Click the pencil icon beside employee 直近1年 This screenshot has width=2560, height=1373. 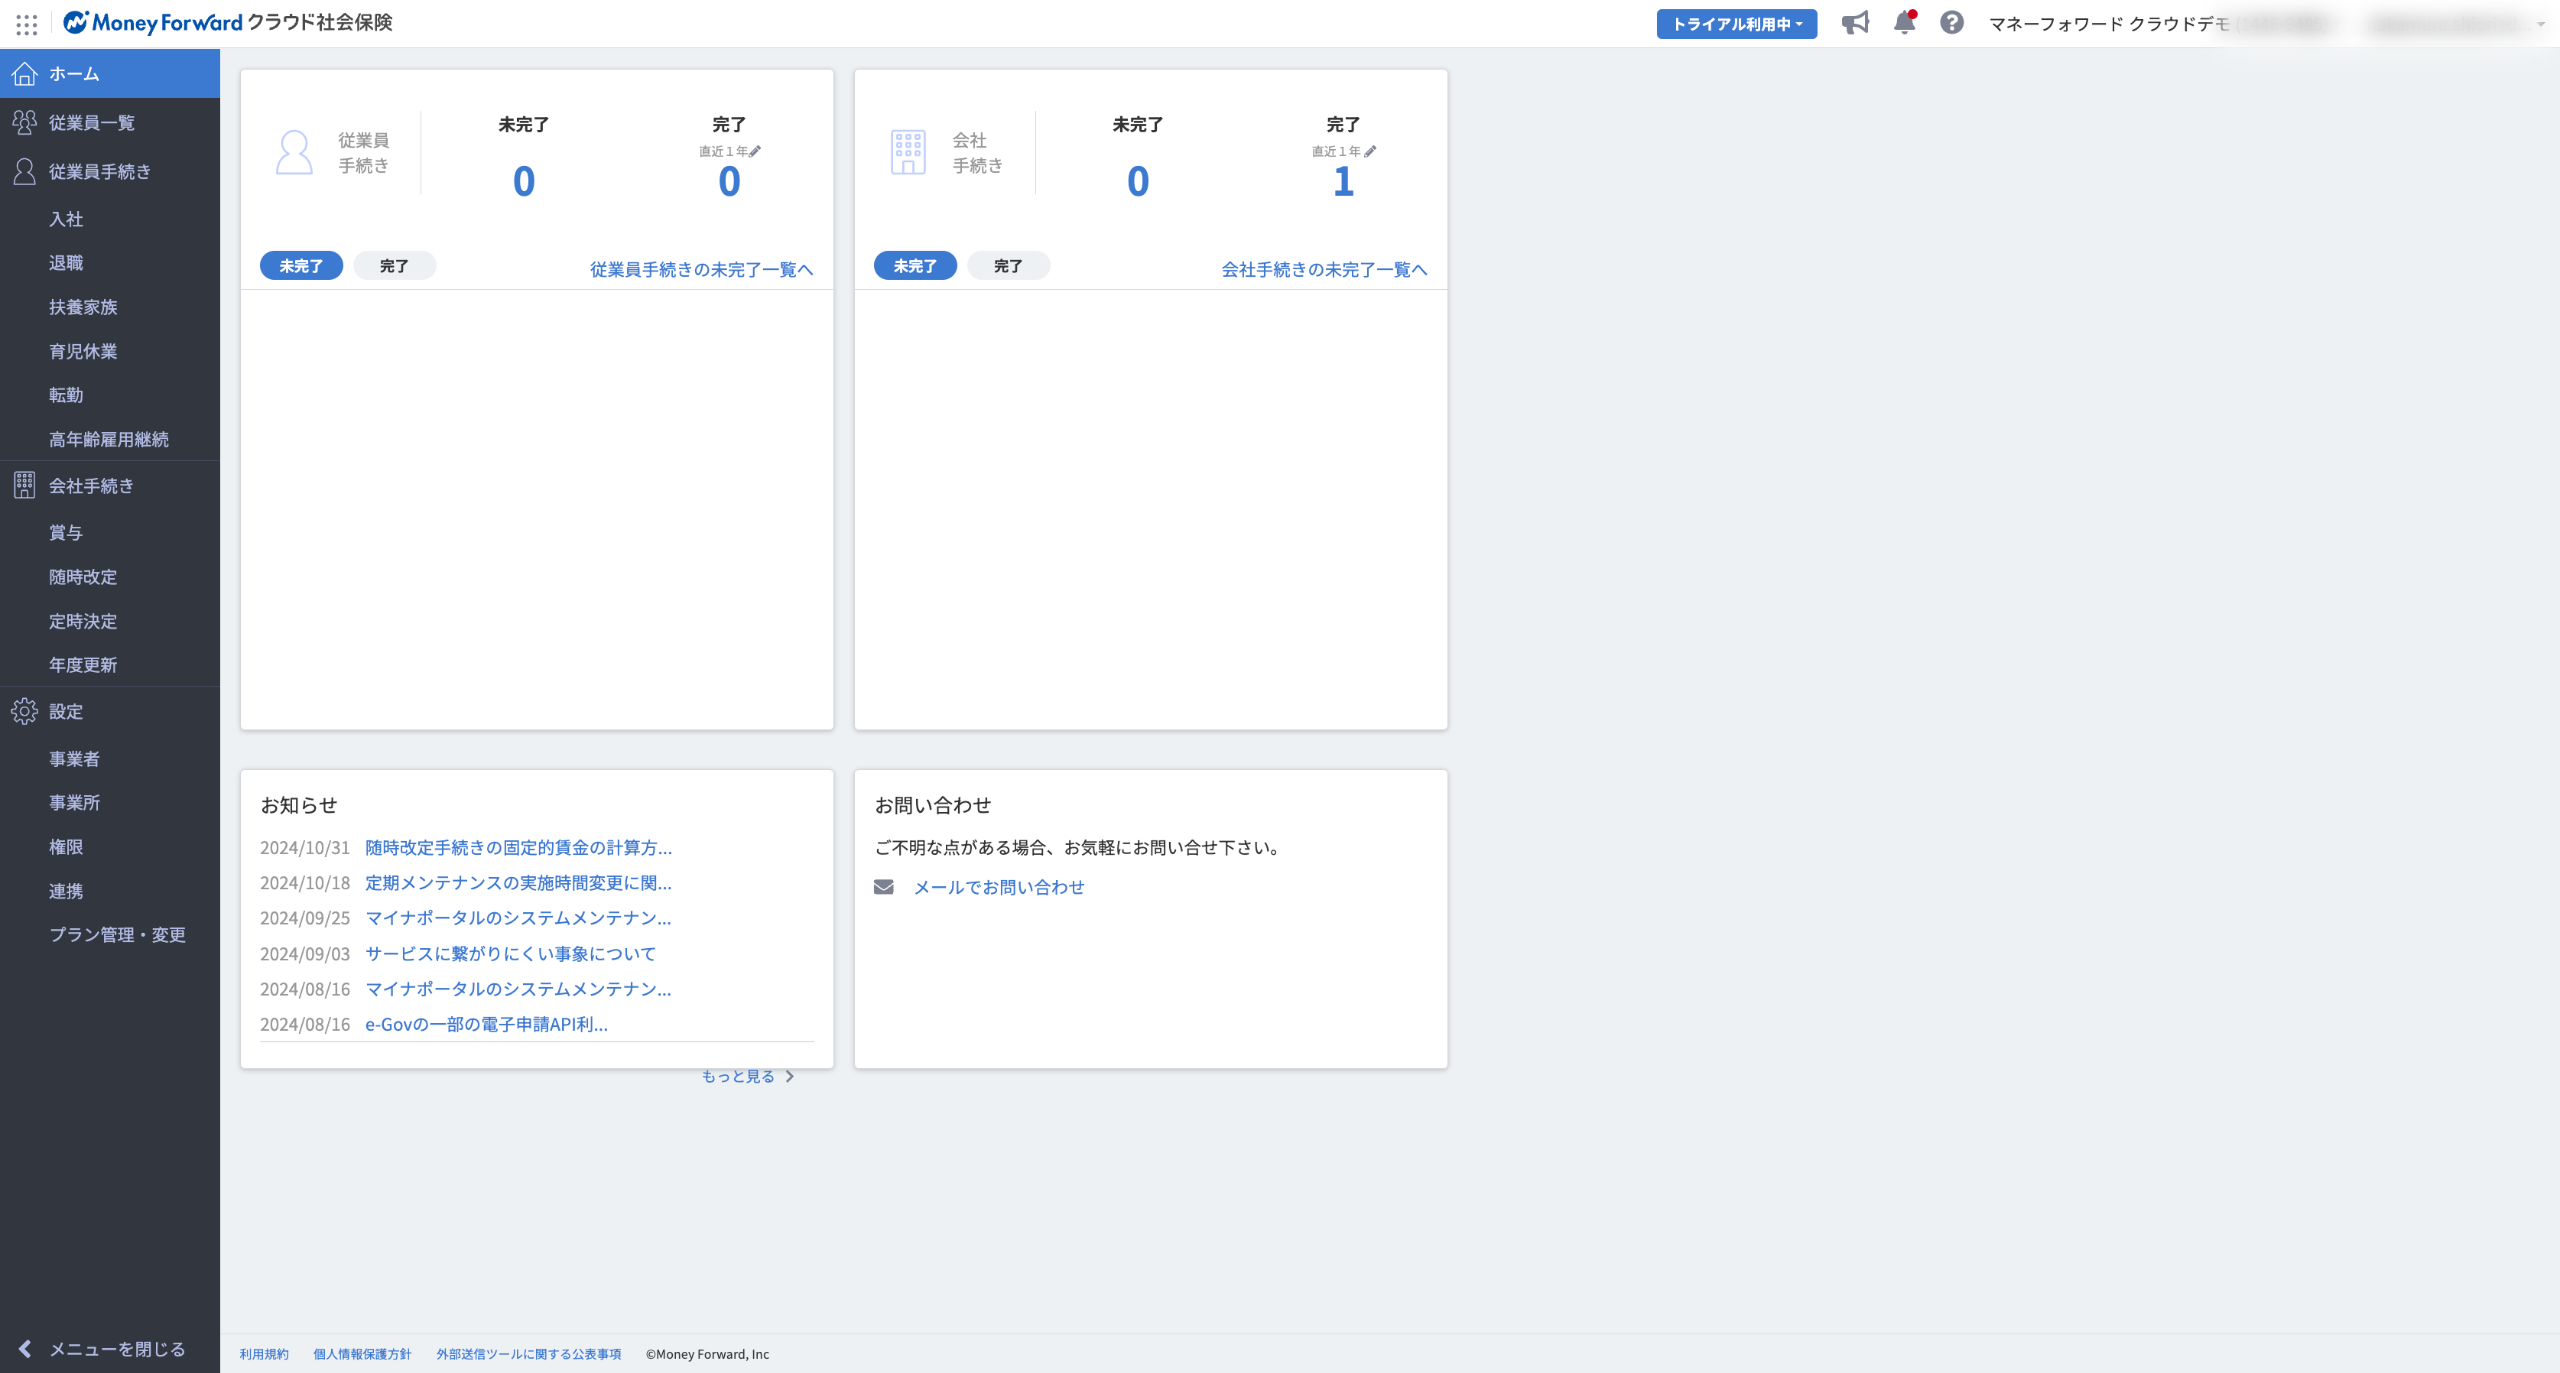(x=755, y=152)
